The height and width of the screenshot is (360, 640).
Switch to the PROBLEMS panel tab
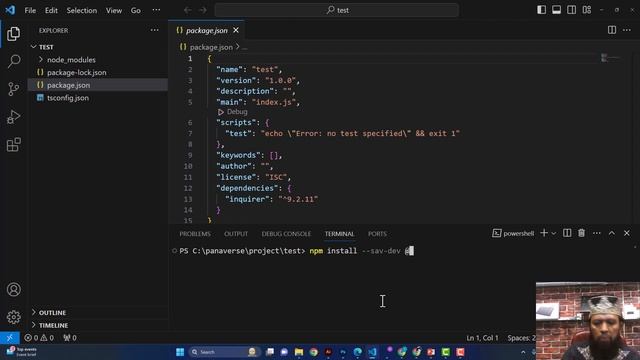point(195,234)
